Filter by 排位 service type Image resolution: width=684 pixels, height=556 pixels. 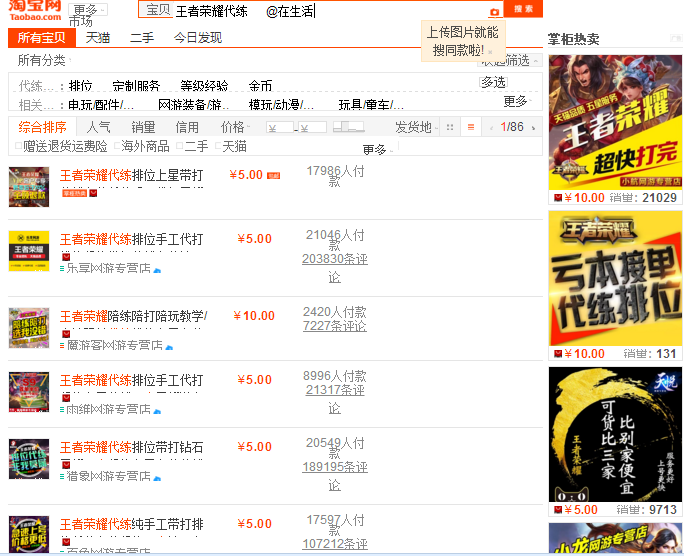[81, 86]
